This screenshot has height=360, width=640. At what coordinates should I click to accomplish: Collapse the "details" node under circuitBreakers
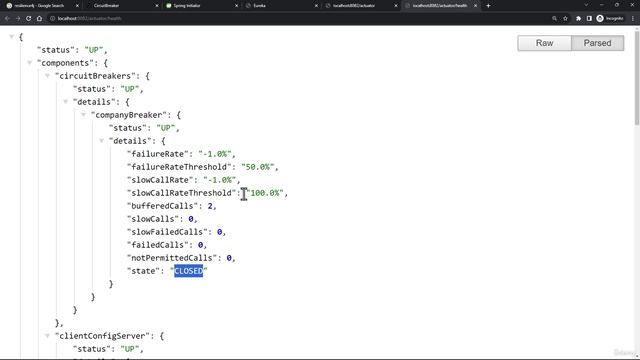[x=65, y=102]
